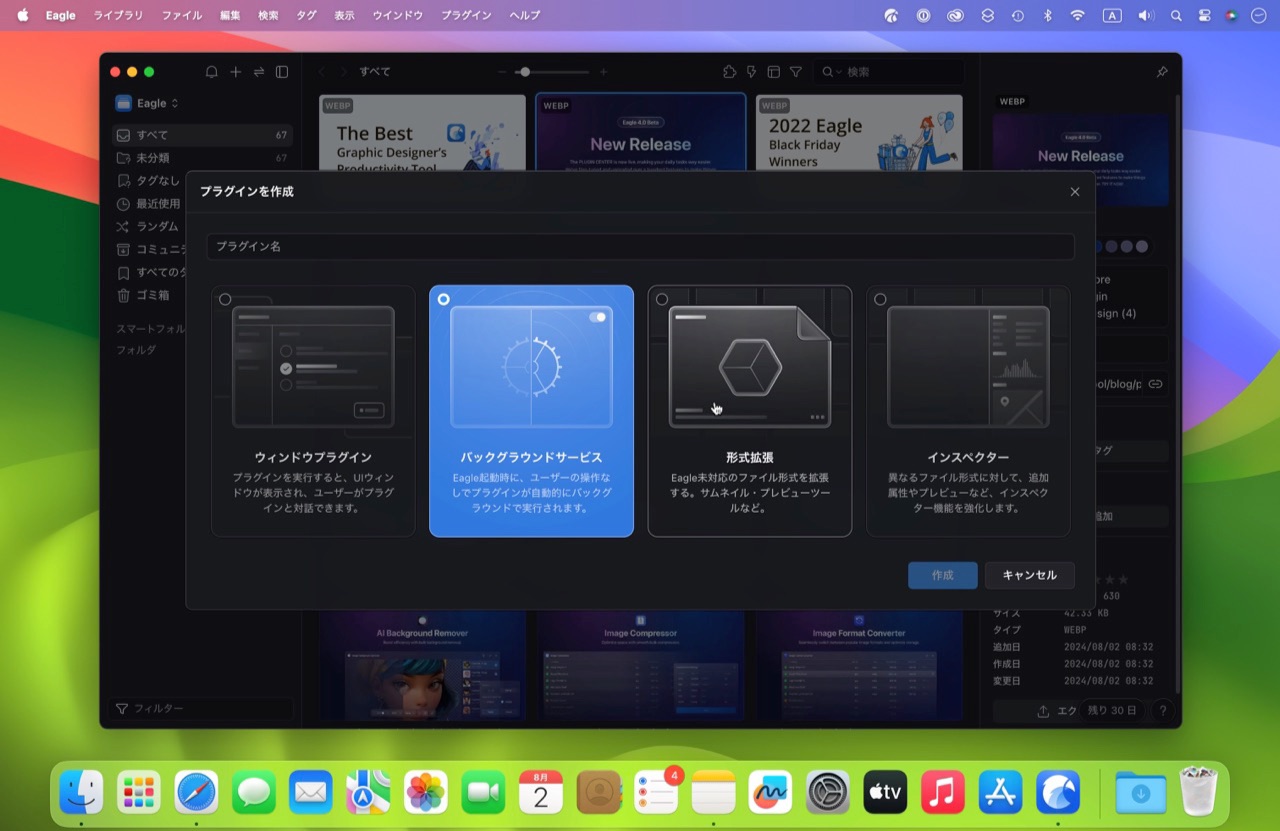Image resolution: width=1280 pixels, height=831 pixels.
Task: Open the 編集 menu
Action: (230, 15)
